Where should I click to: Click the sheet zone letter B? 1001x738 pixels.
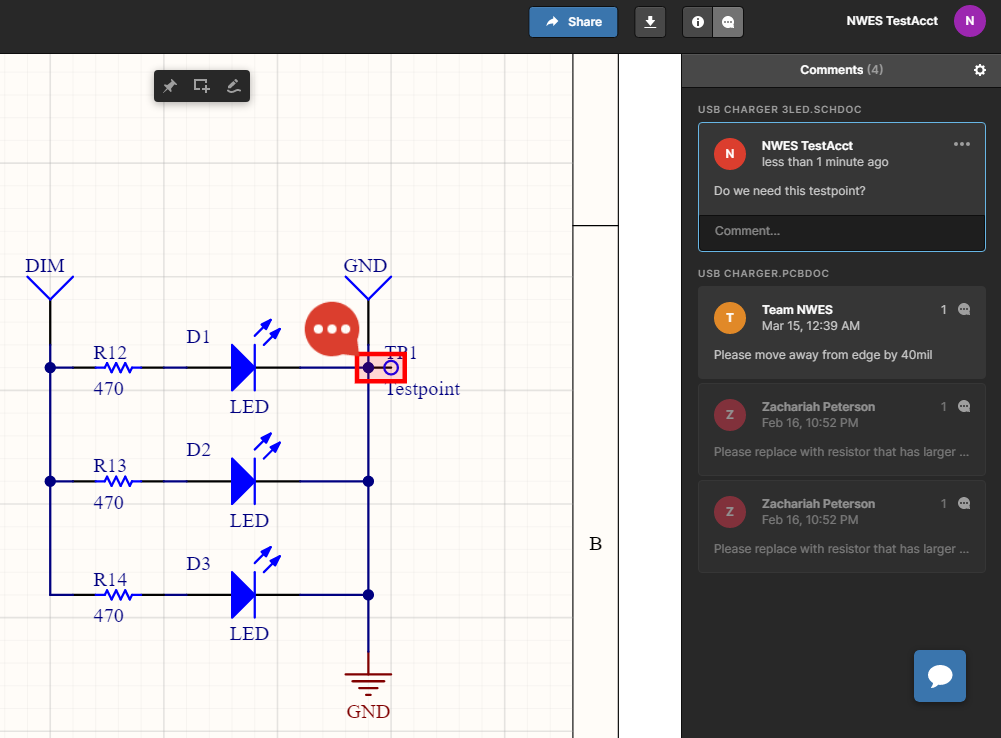coord(595,544)
